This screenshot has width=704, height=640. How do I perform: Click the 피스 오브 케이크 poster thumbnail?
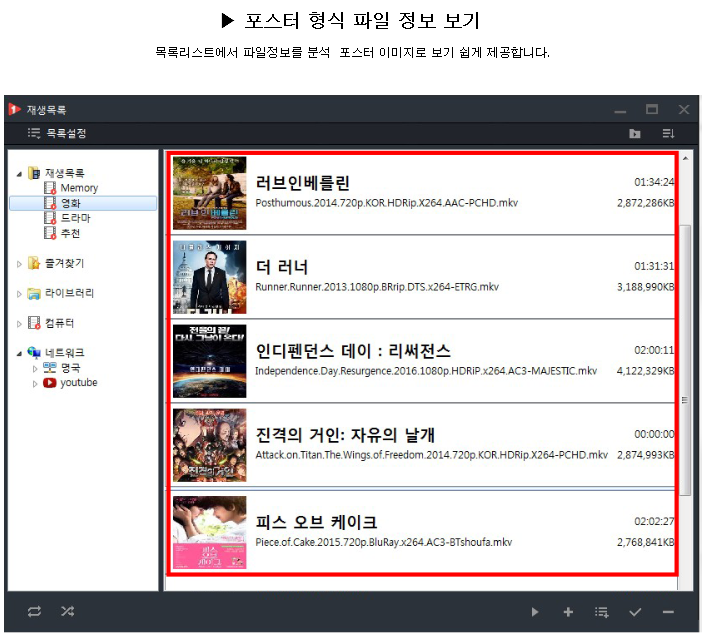click(x=210, y=533)
